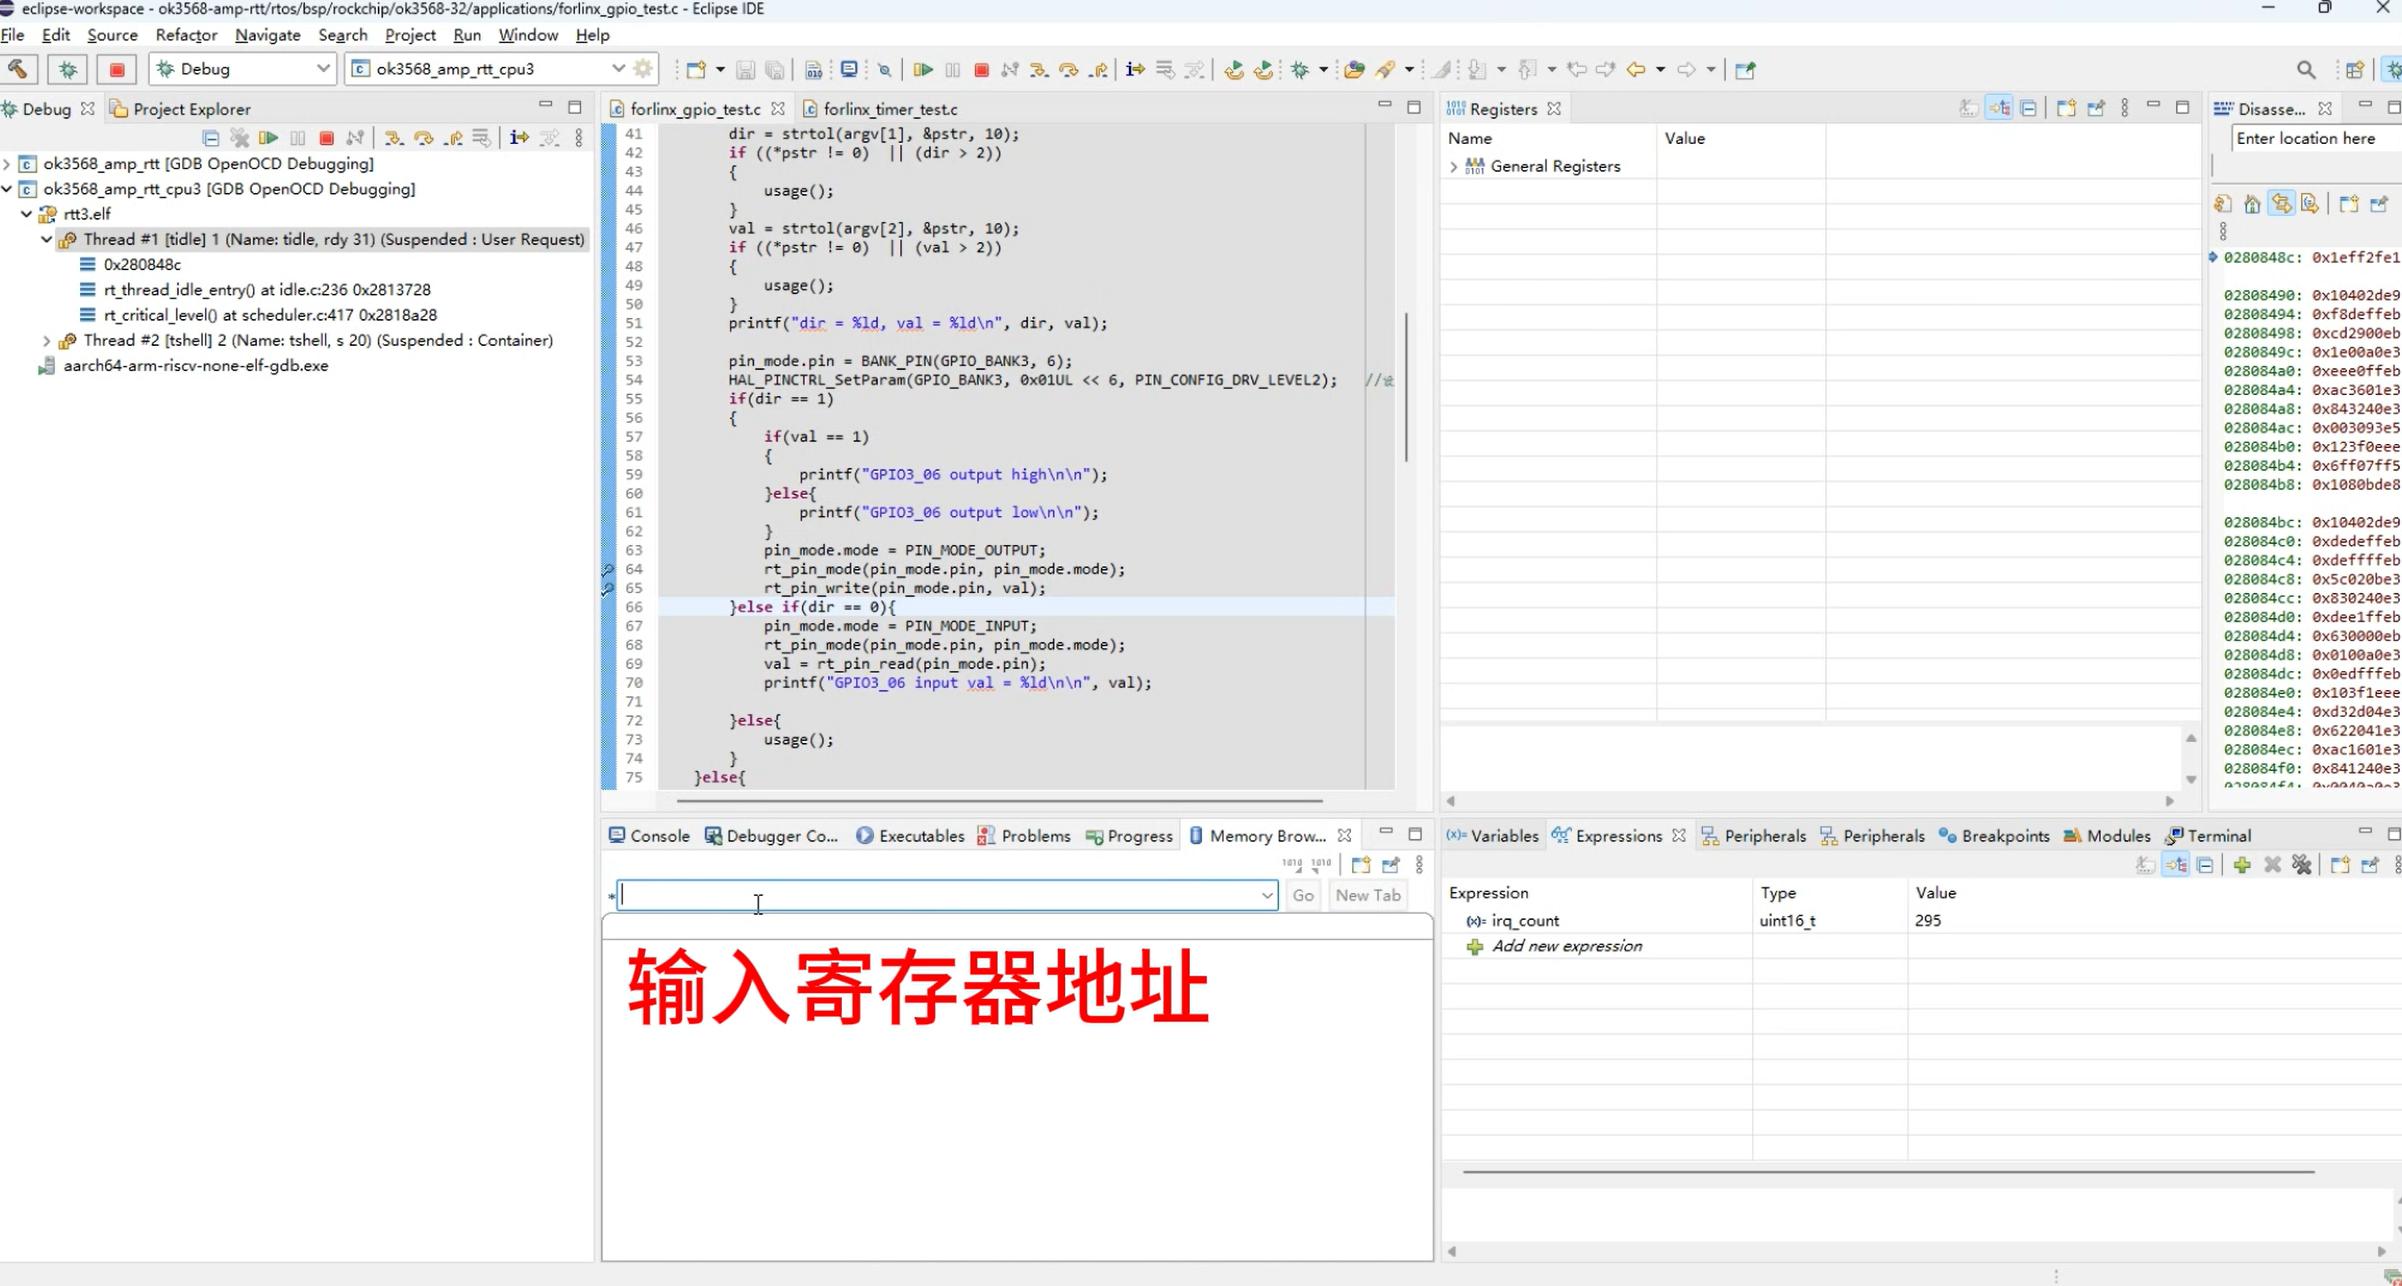Click the Go button in Memory Browser

(1302, 895)
